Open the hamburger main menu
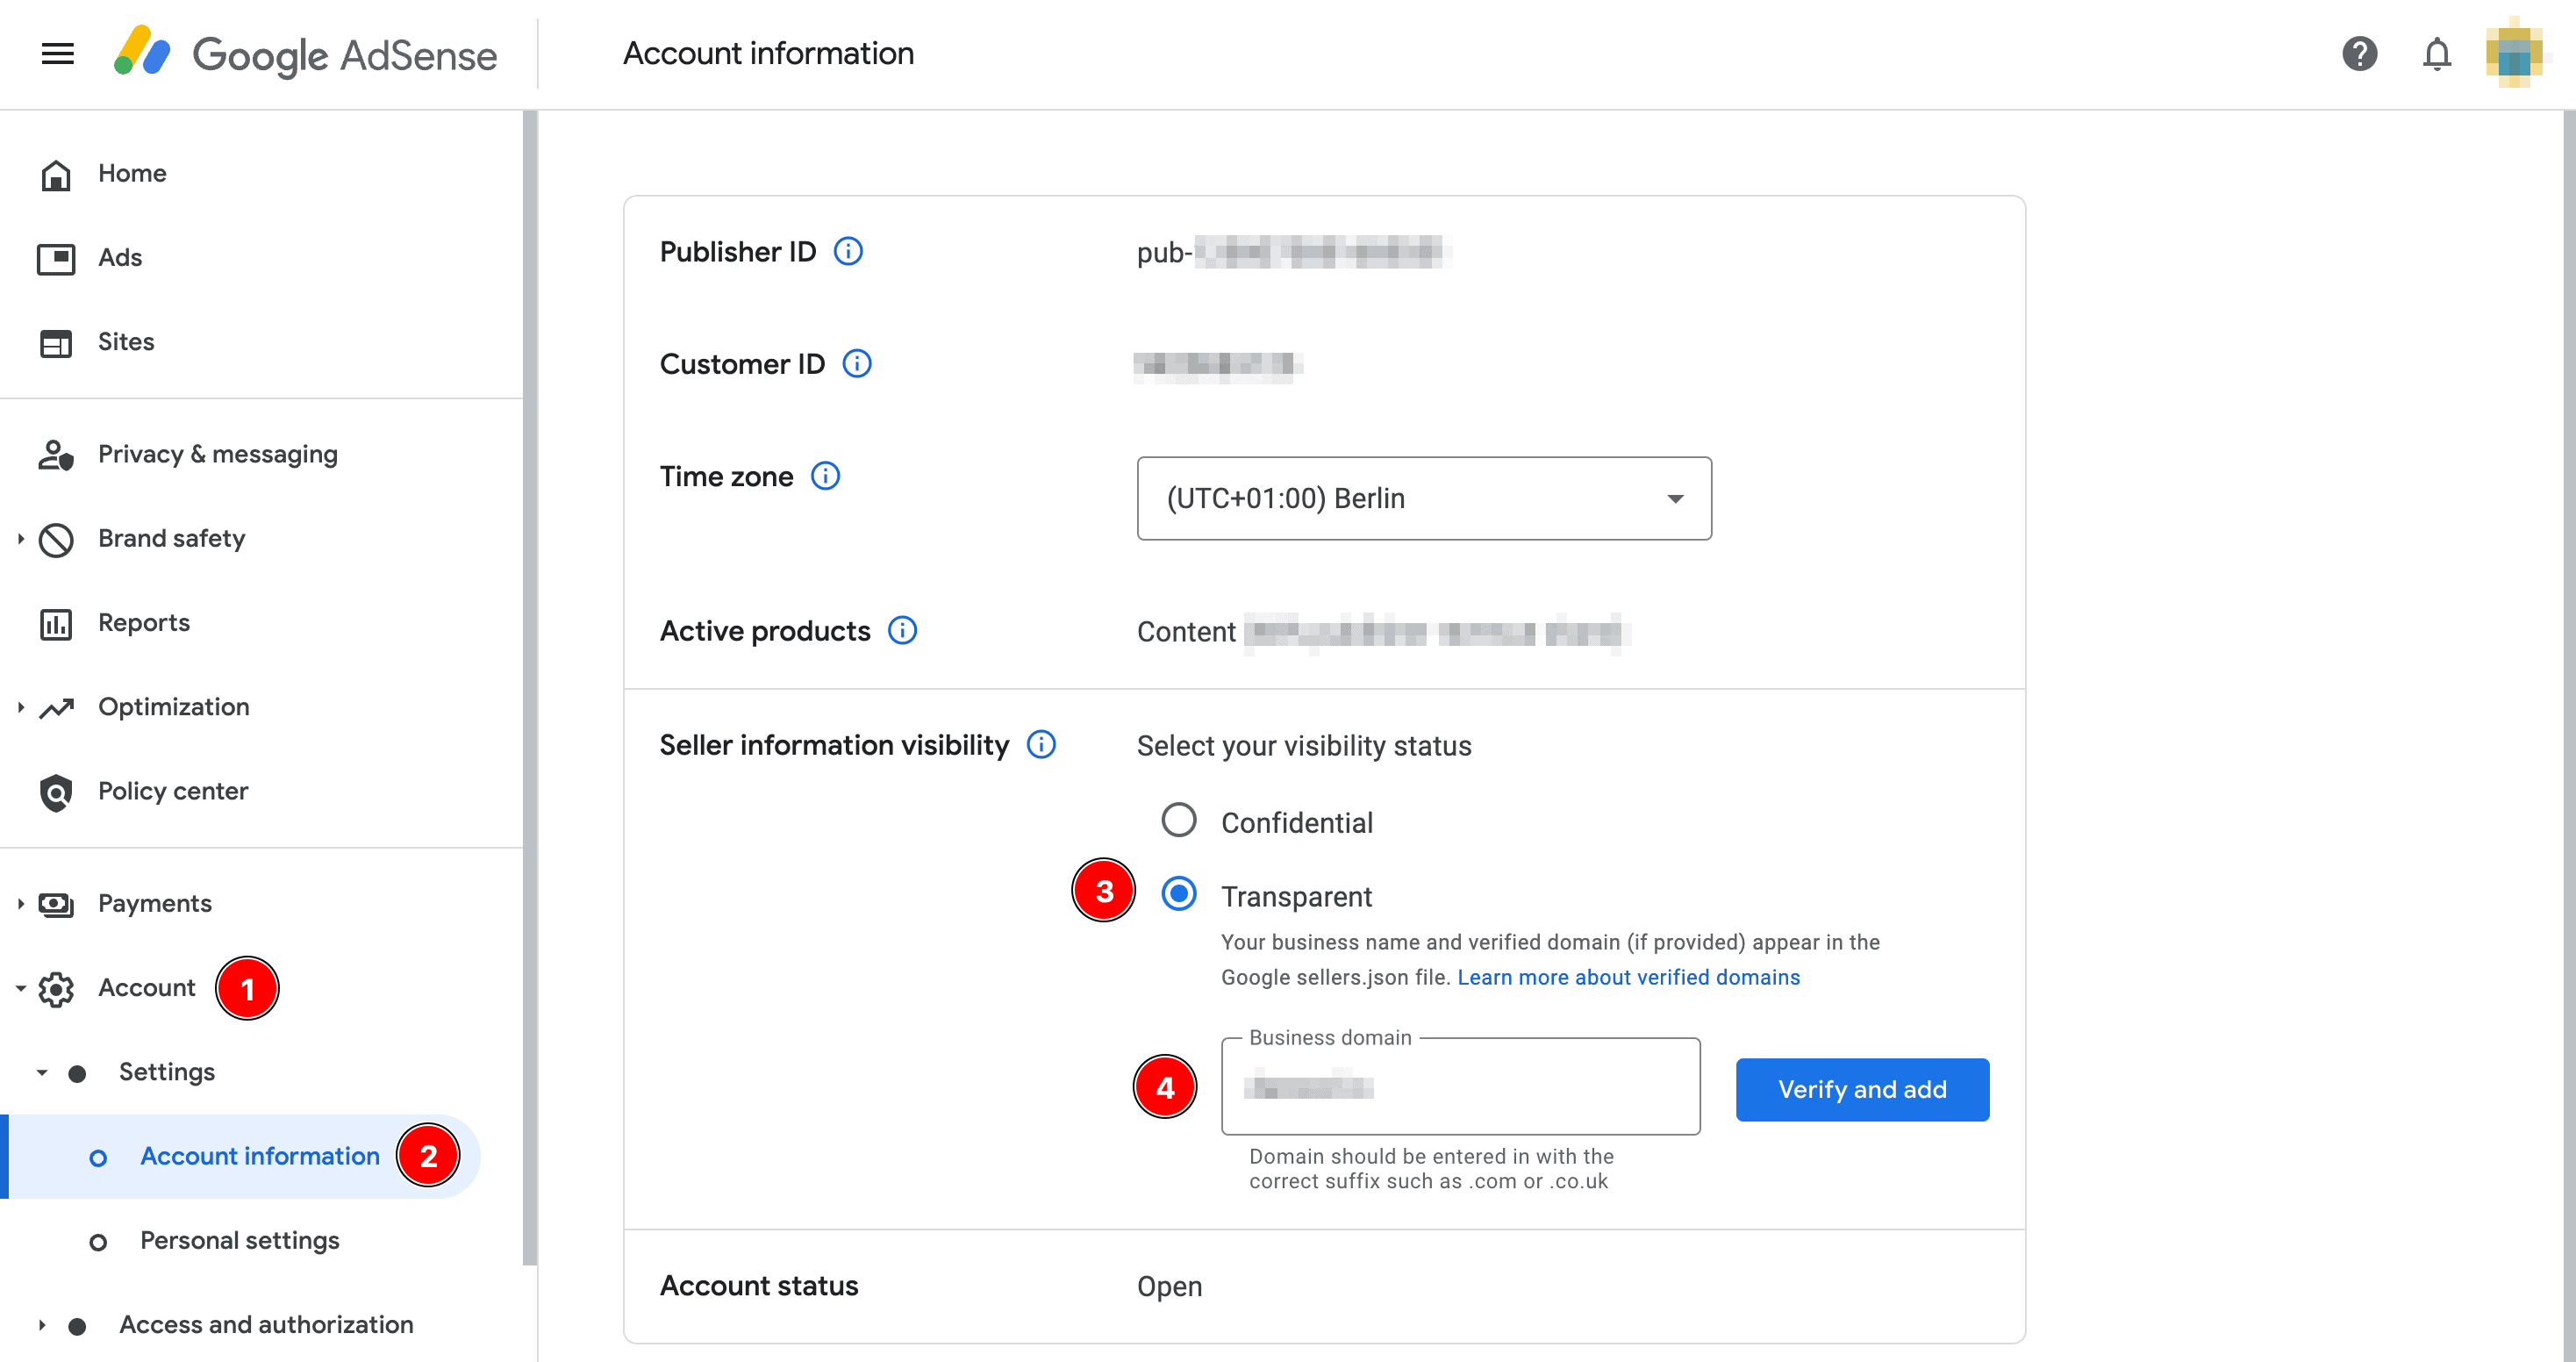 coord(57,54)
